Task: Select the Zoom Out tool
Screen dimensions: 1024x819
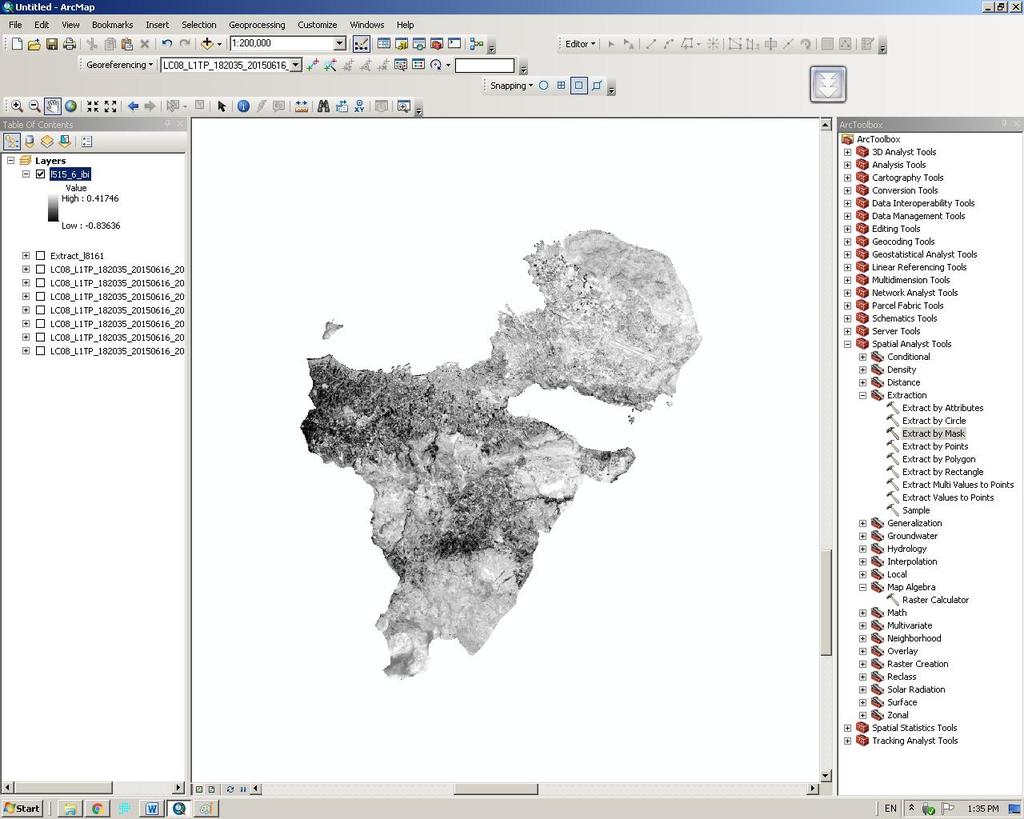Action: [35, 106]
